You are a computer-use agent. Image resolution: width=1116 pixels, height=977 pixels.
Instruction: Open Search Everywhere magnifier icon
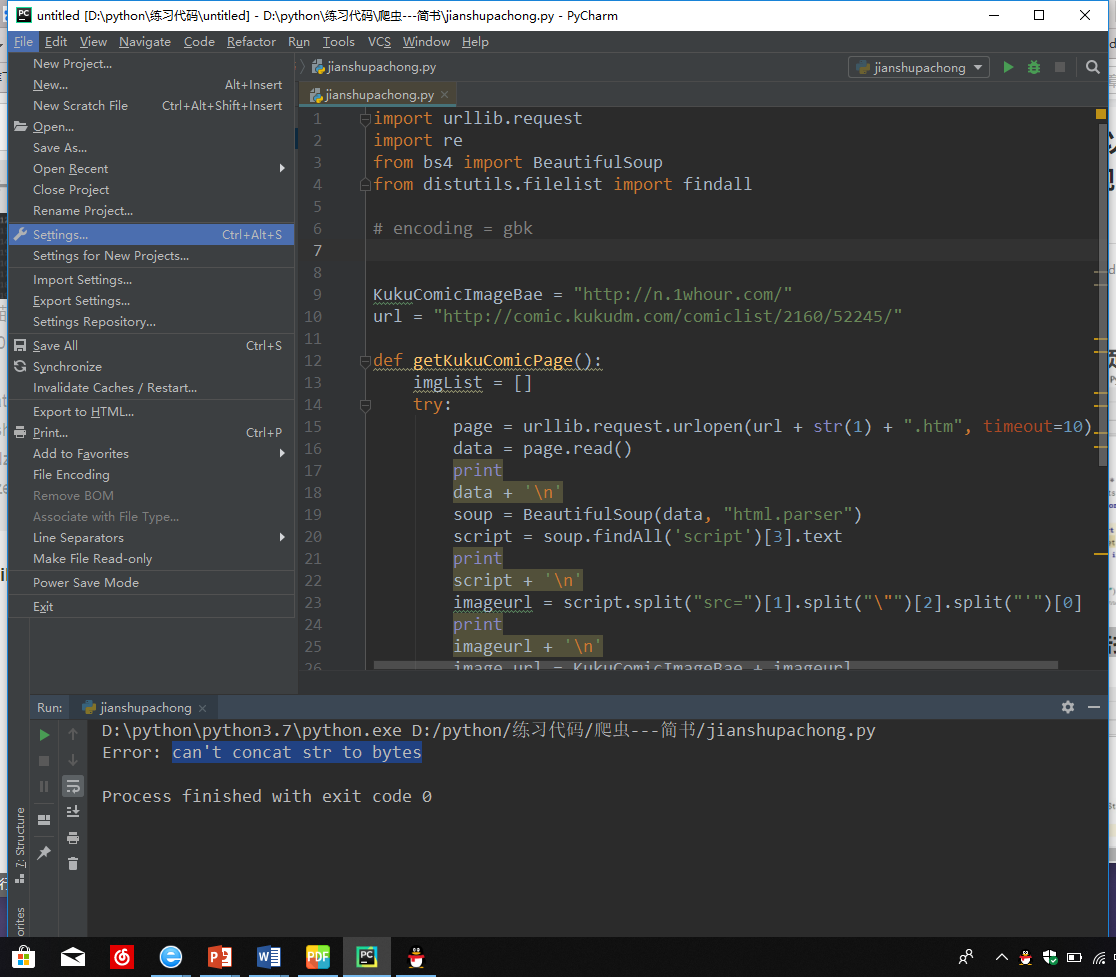[x=1093, y=67]
